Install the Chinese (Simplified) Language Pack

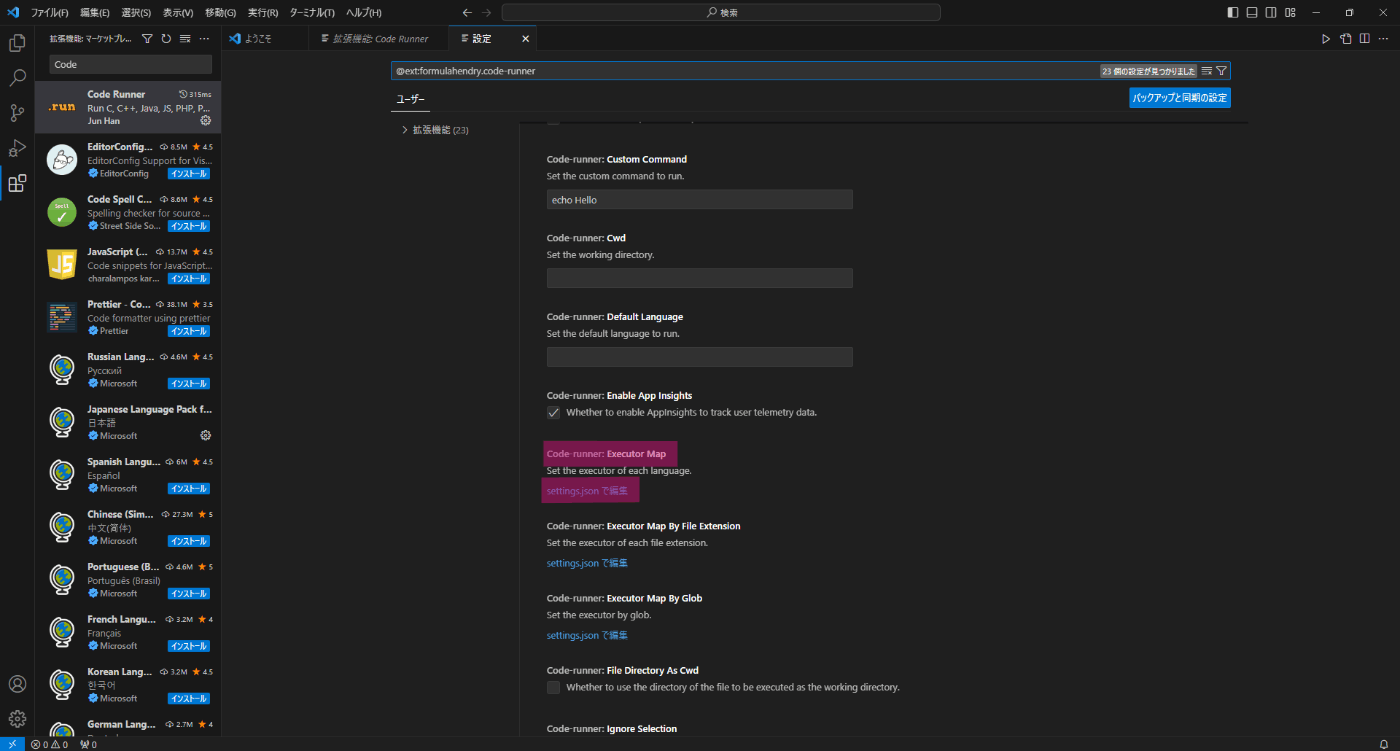(x=188, y=541)
